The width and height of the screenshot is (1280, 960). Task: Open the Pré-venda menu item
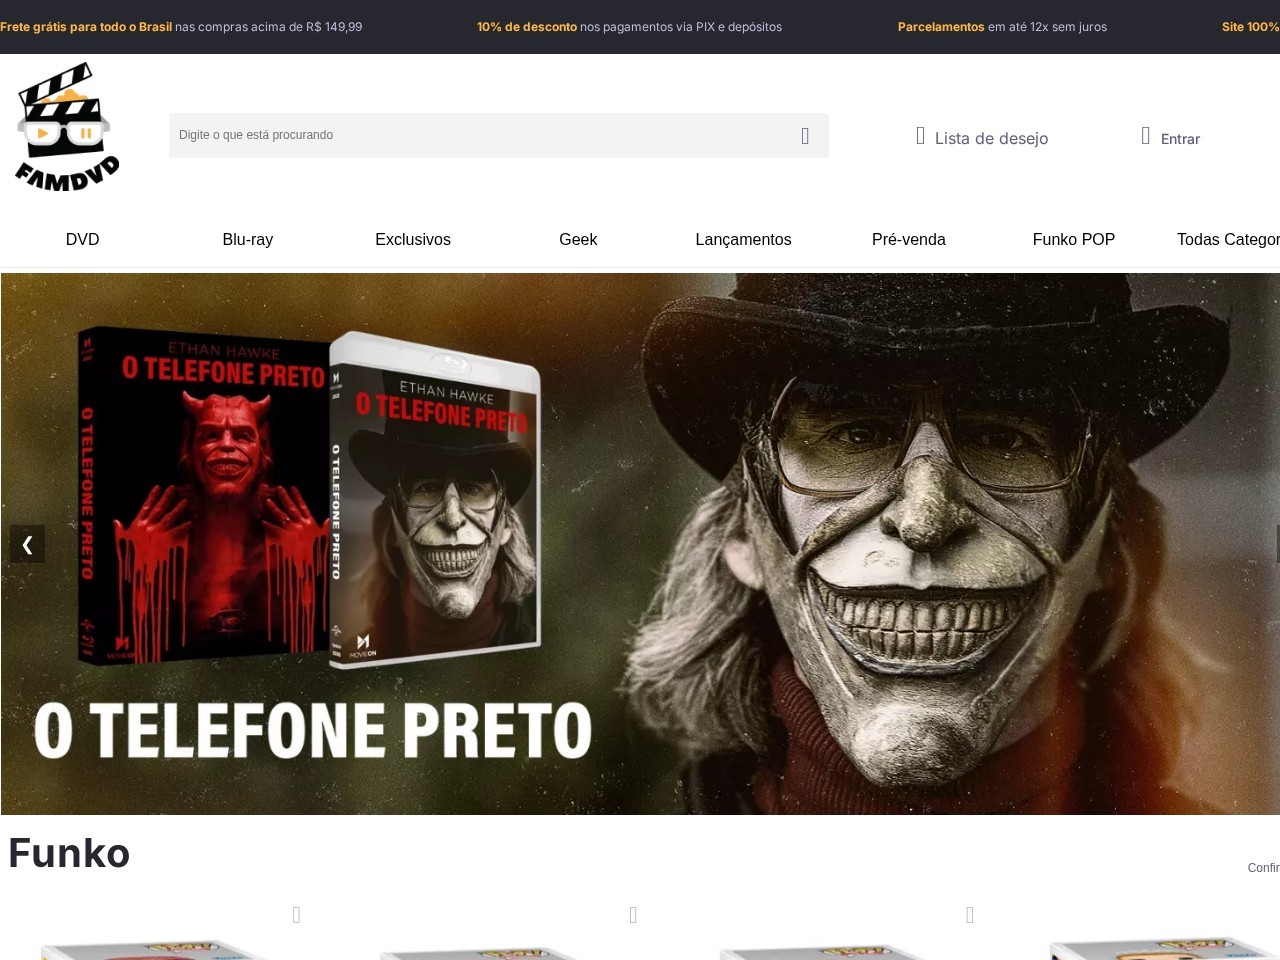909,239
